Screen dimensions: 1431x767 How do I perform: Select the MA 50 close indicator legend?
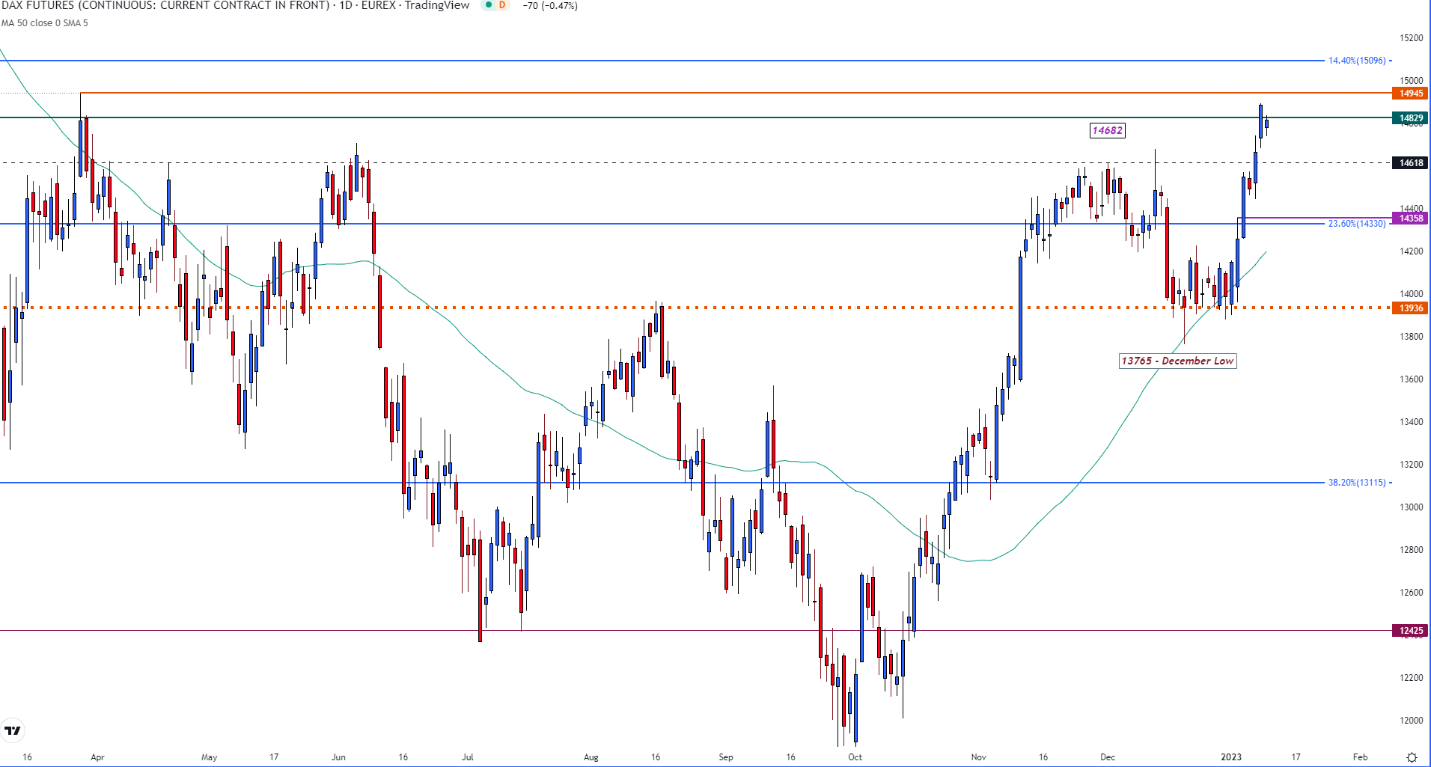pyautogui.click(x=45, y=23)
